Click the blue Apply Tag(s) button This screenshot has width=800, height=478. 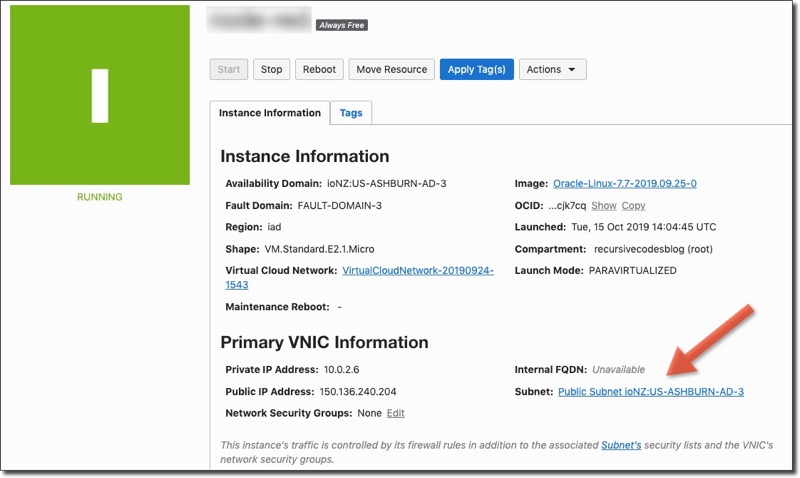click(x=476, y=69)
